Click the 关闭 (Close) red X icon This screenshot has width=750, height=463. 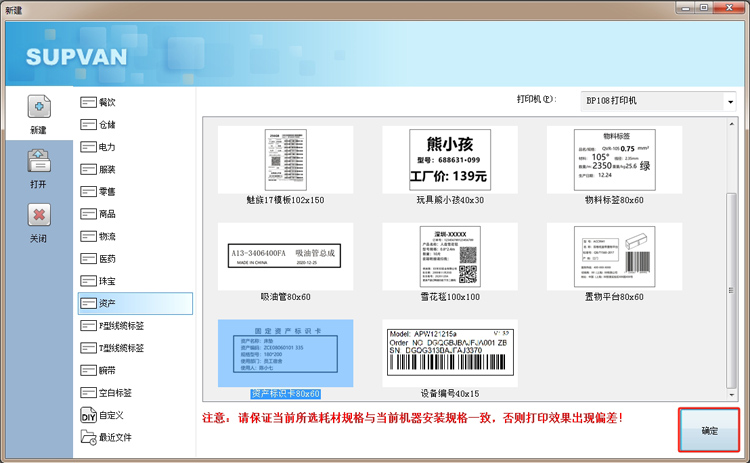point(38,216)
